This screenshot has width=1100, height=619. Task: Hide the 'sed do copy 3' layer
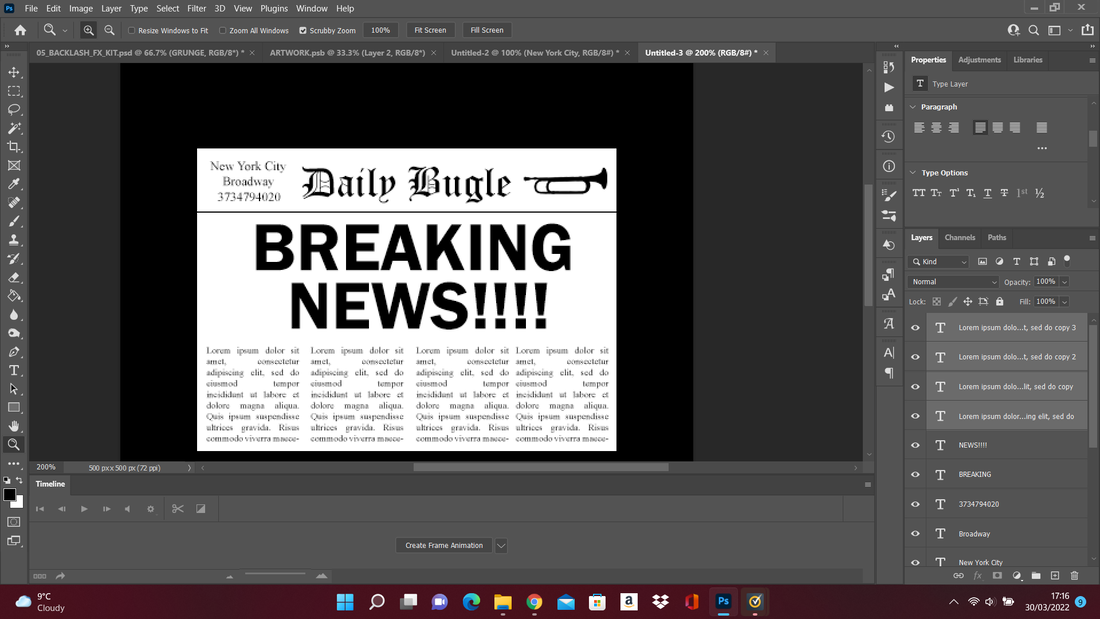(x=915, y=328)
